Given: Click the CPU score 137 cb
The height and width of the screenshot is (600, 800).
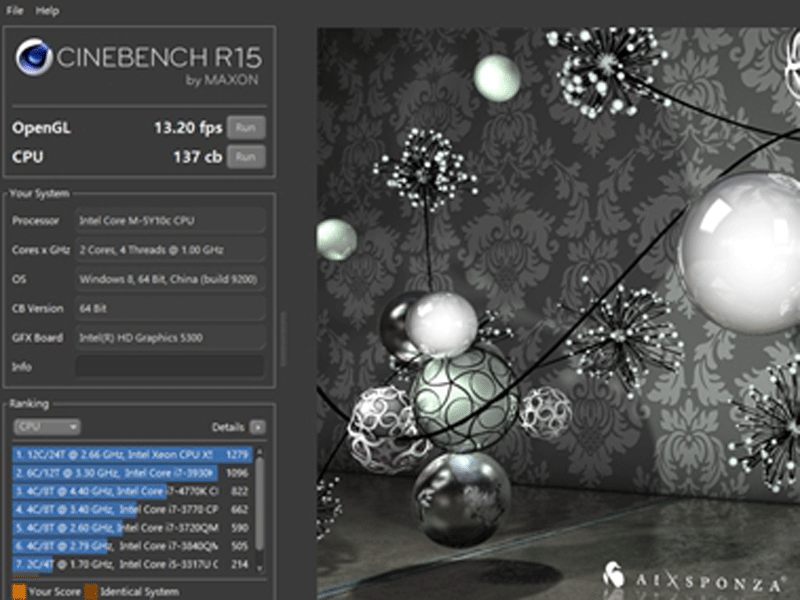Looking at the screenshot, I should click(197, 157).
